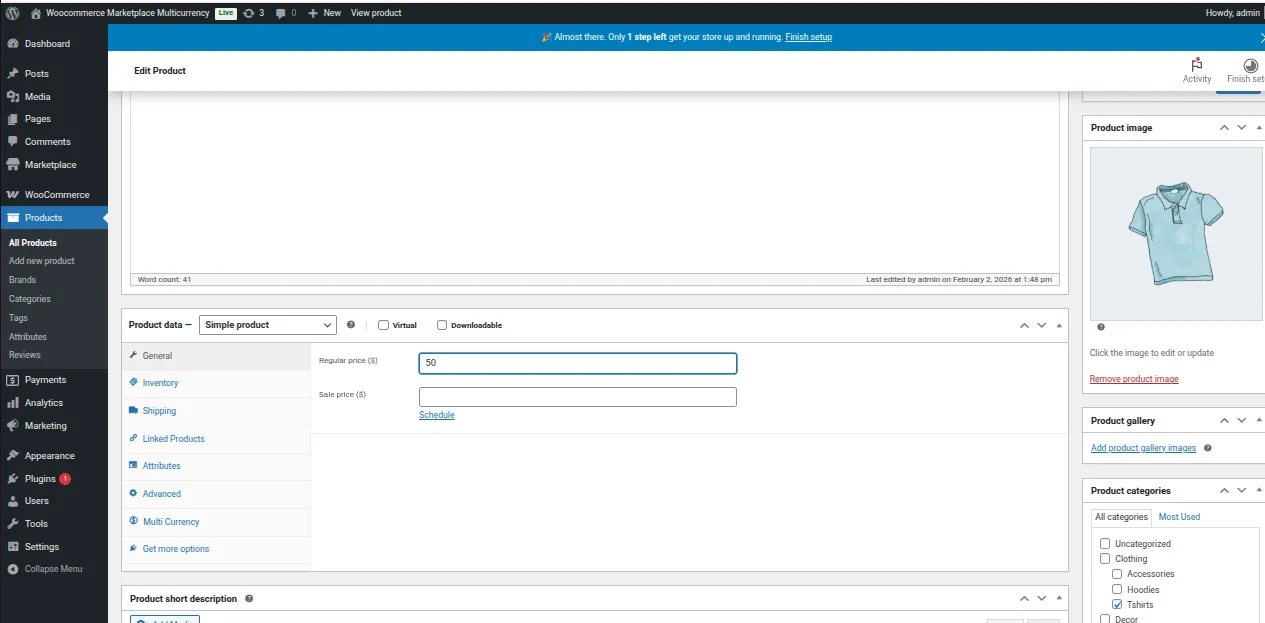Click the help icon next to Product data dropdown

(351, 325)
